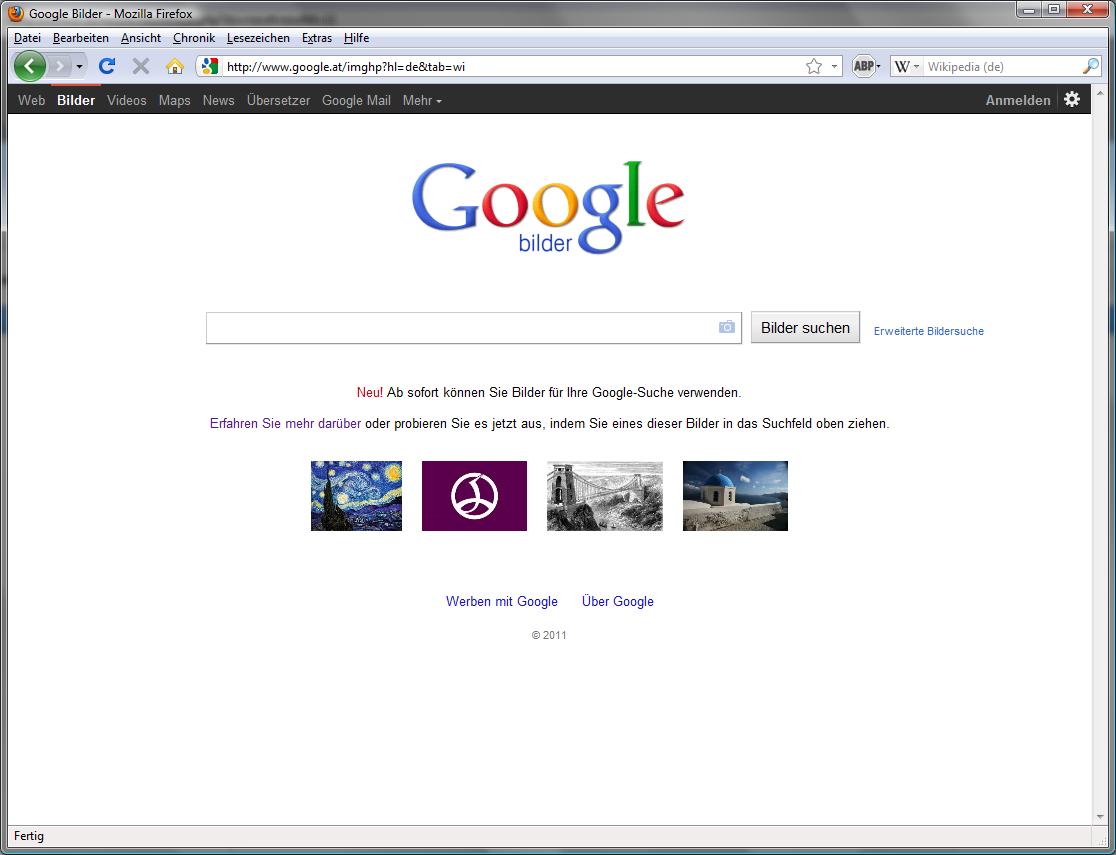
Task: Click the stop loading X icon
Action: pyautogui.click(x=141, y=66)
